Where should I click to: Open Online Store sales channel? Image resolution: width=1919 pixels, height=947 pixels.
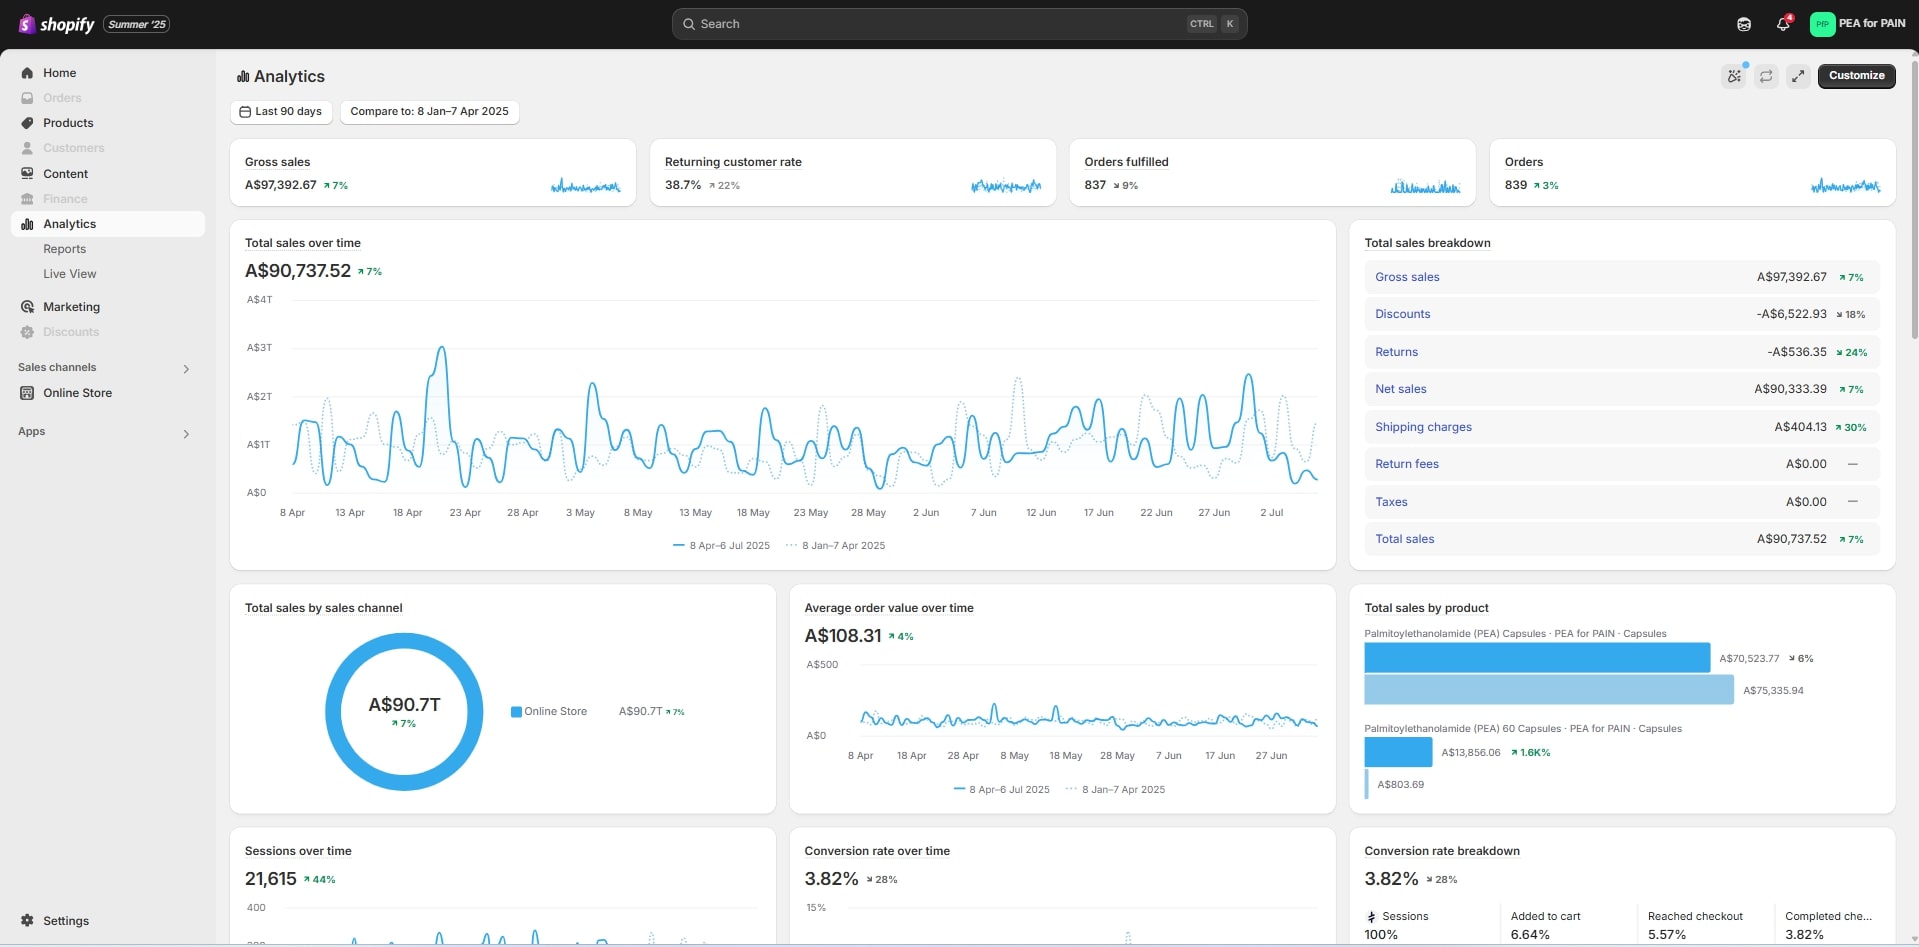click(x=77, y=393)
